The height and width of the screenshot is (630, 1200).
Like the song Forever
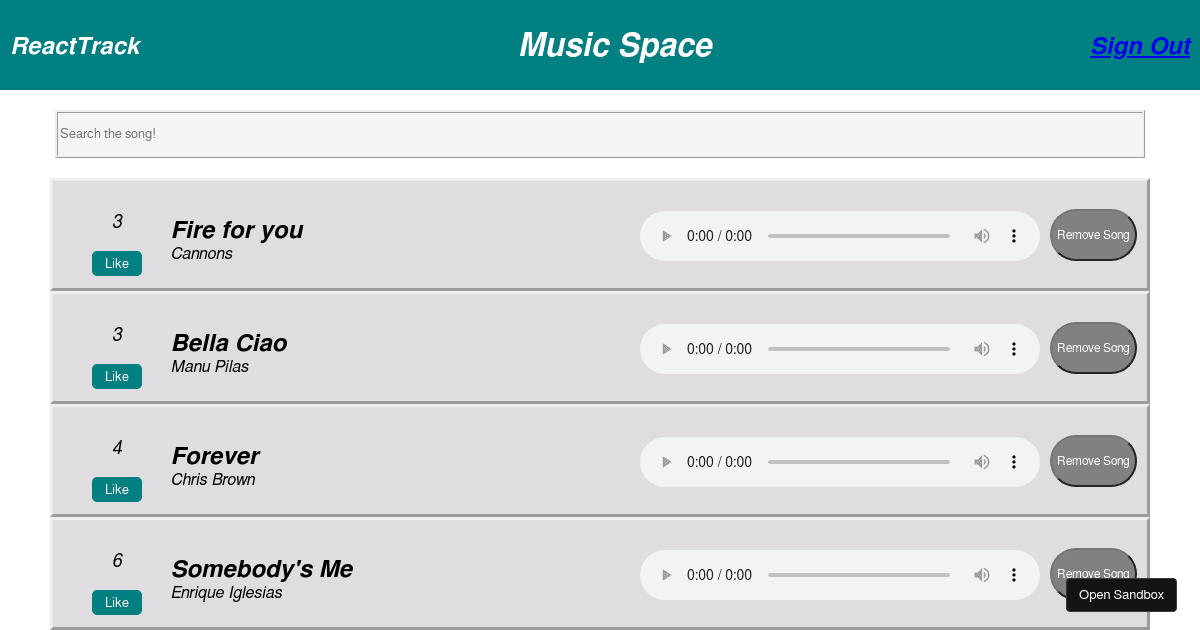point(116,489)
